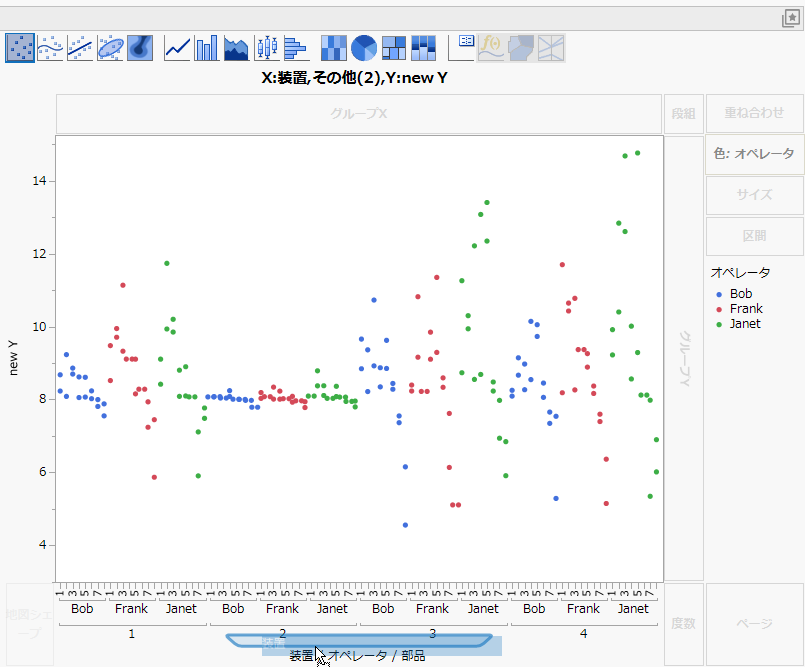Add the Caption Box element

pos(462,48)
